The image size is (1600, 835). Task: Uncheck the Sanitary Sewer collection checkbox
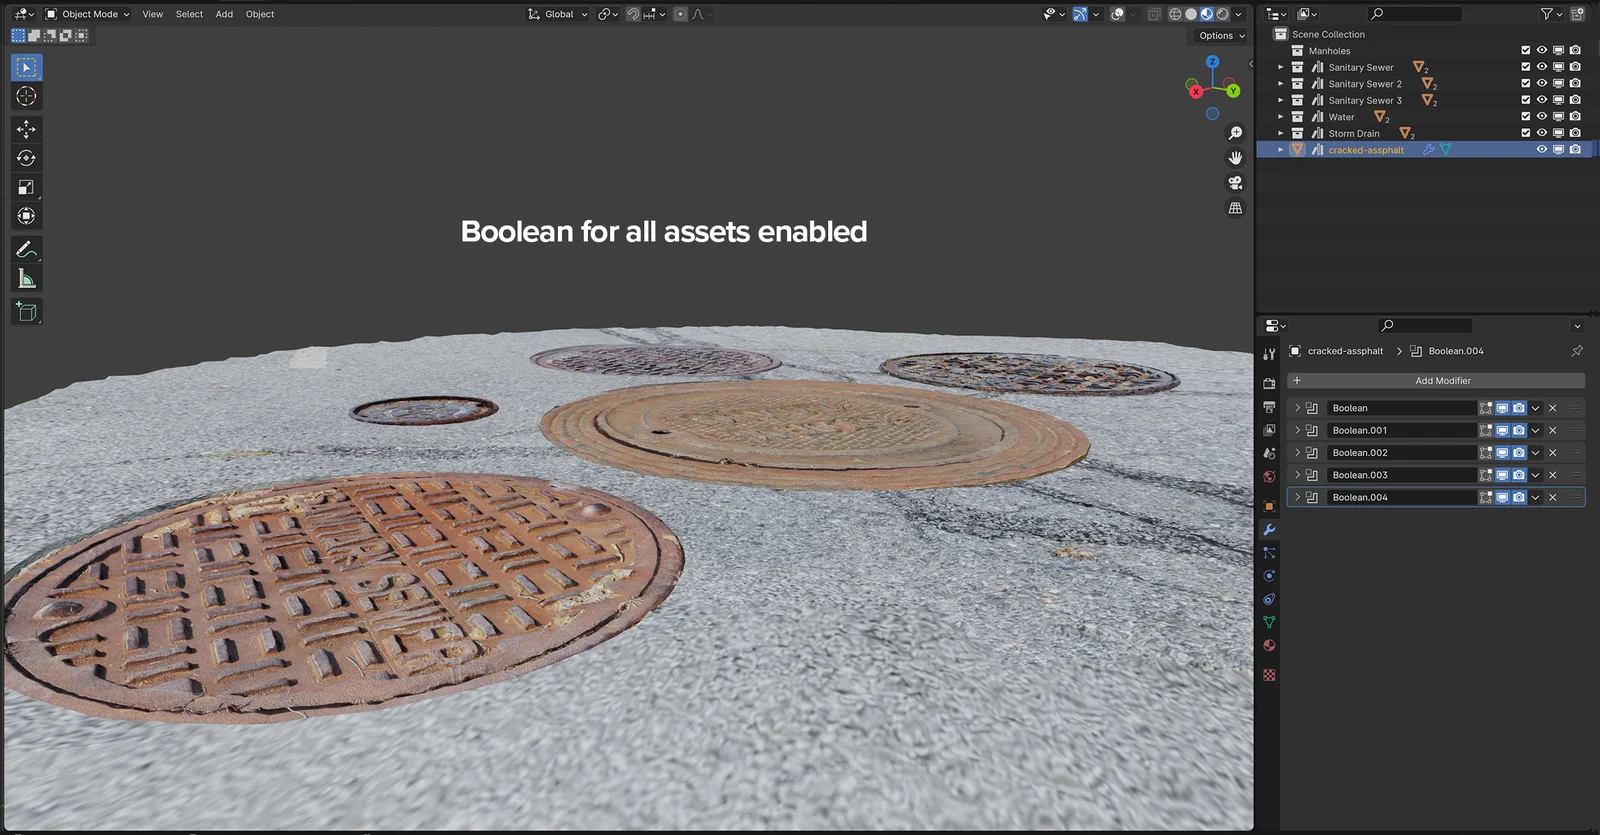pos(1525,67)
